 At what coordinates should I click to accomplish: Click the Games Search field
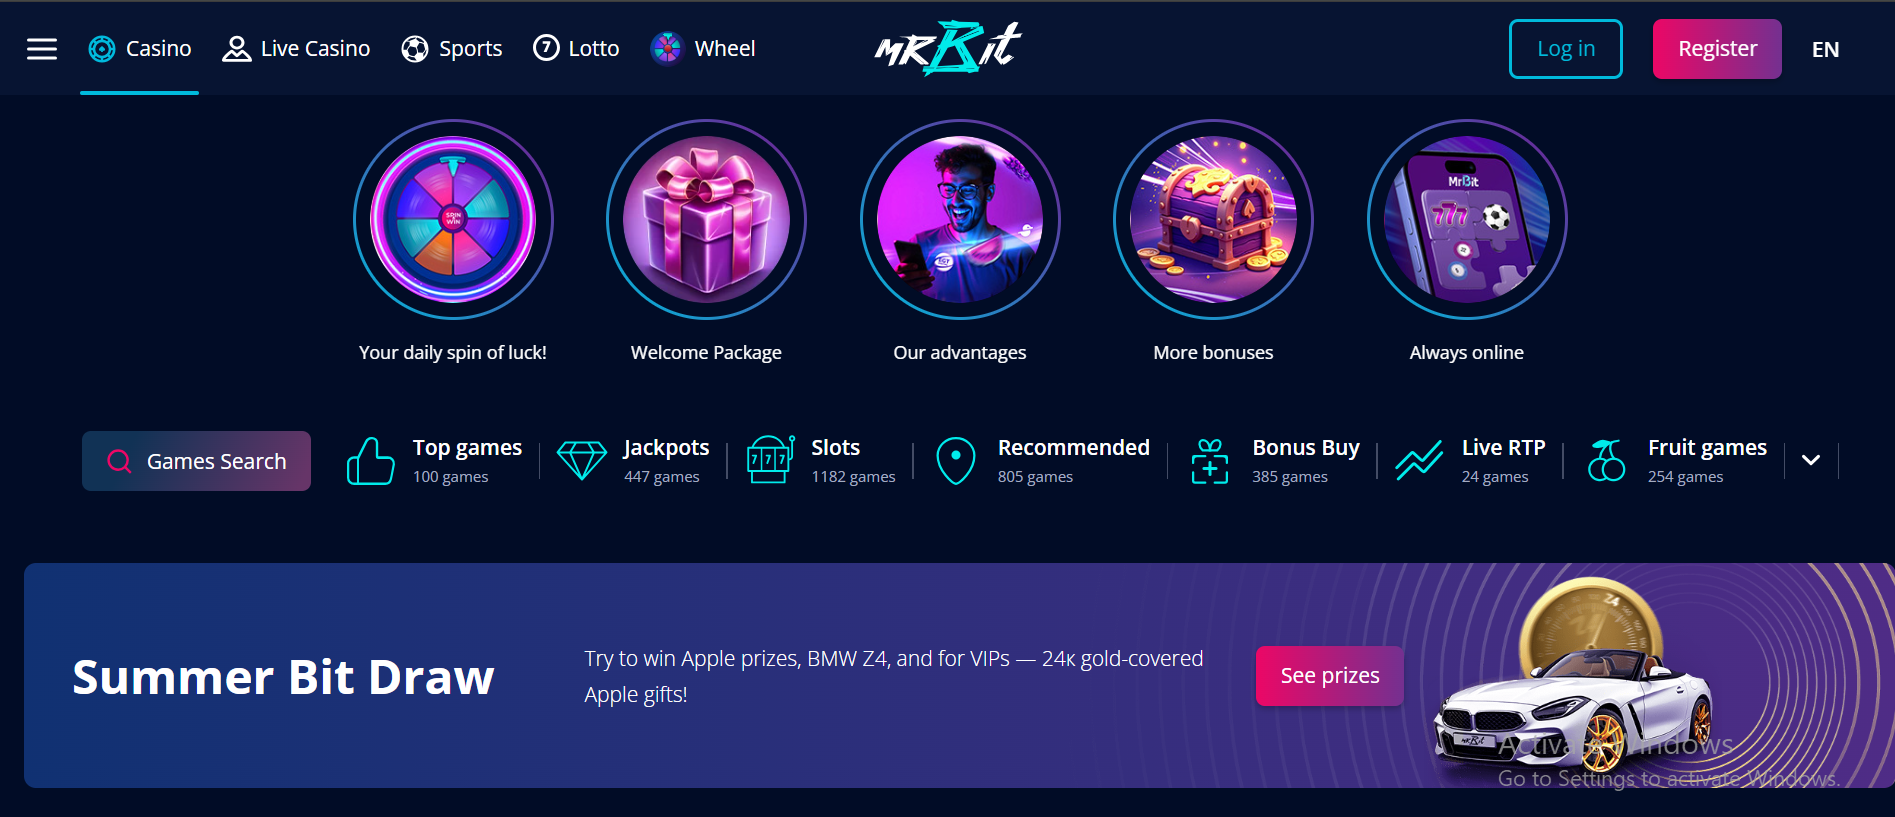pos(196,461)
